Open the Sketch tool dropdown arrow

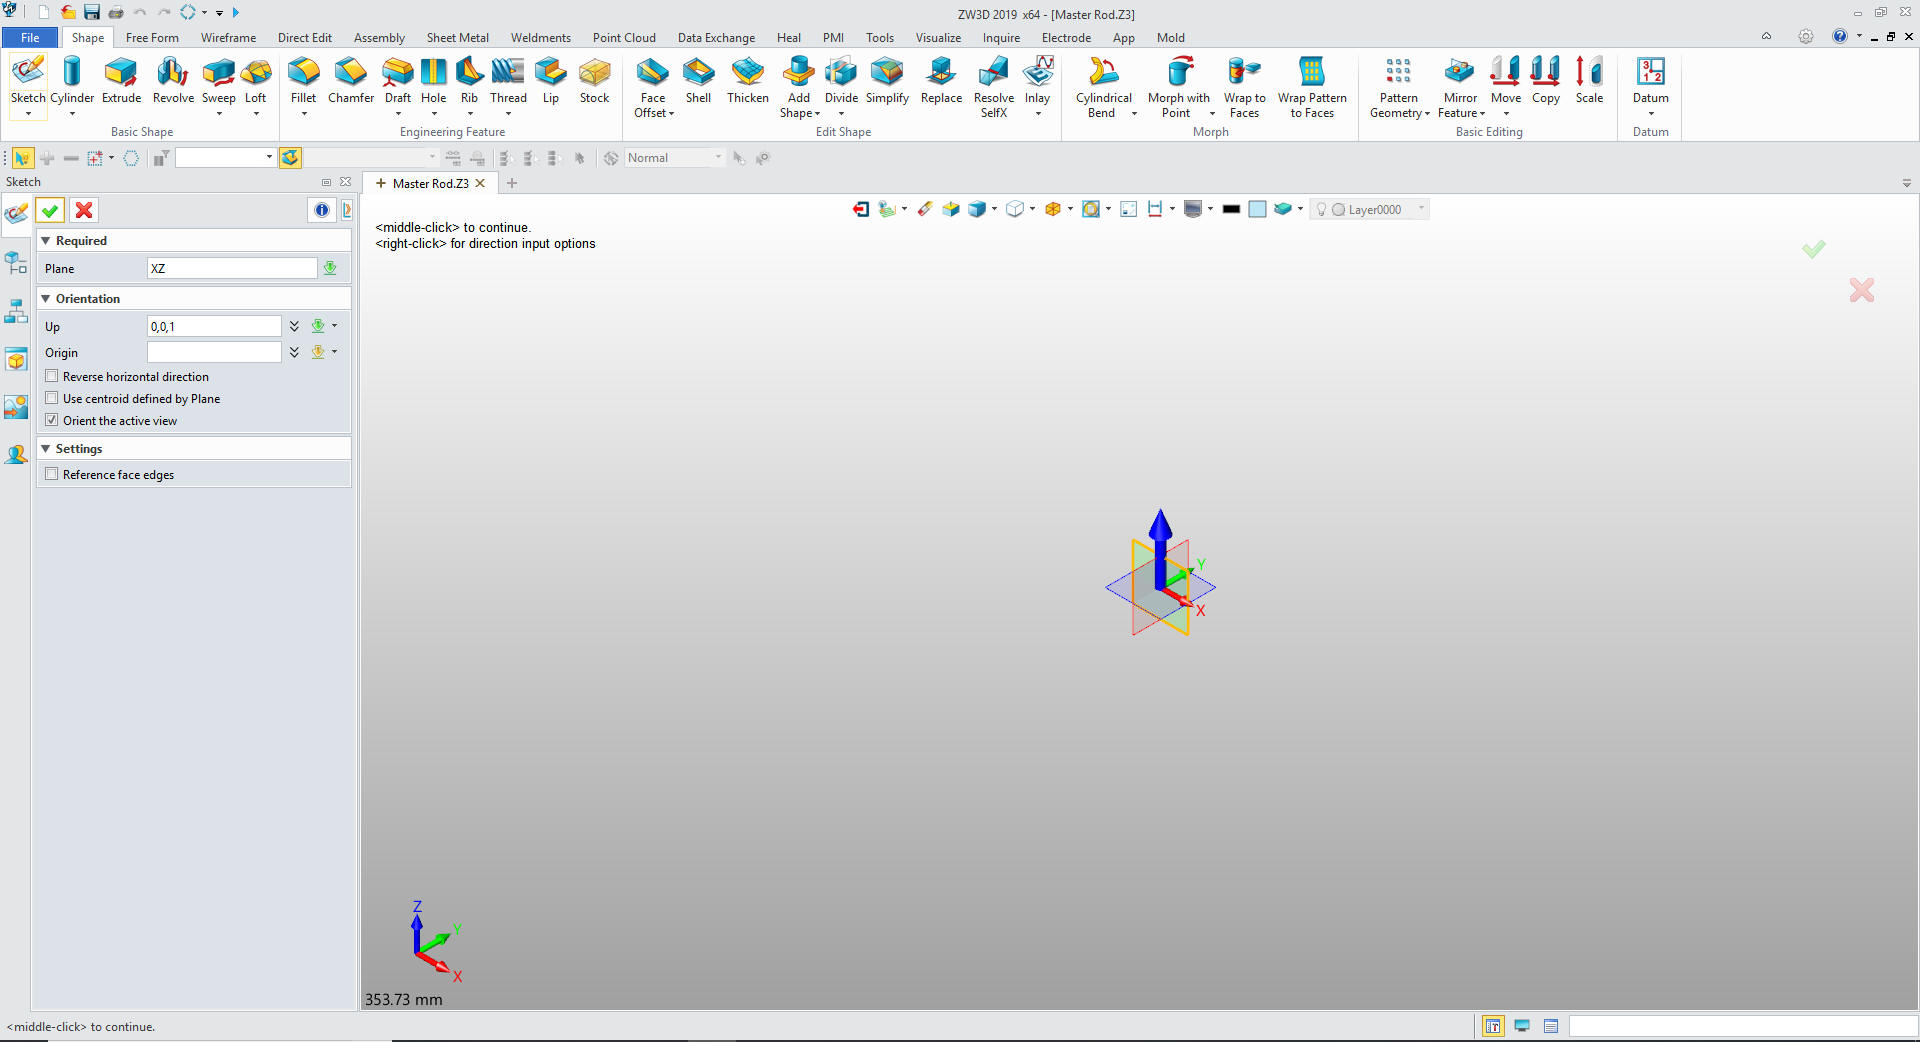point(28,114)
